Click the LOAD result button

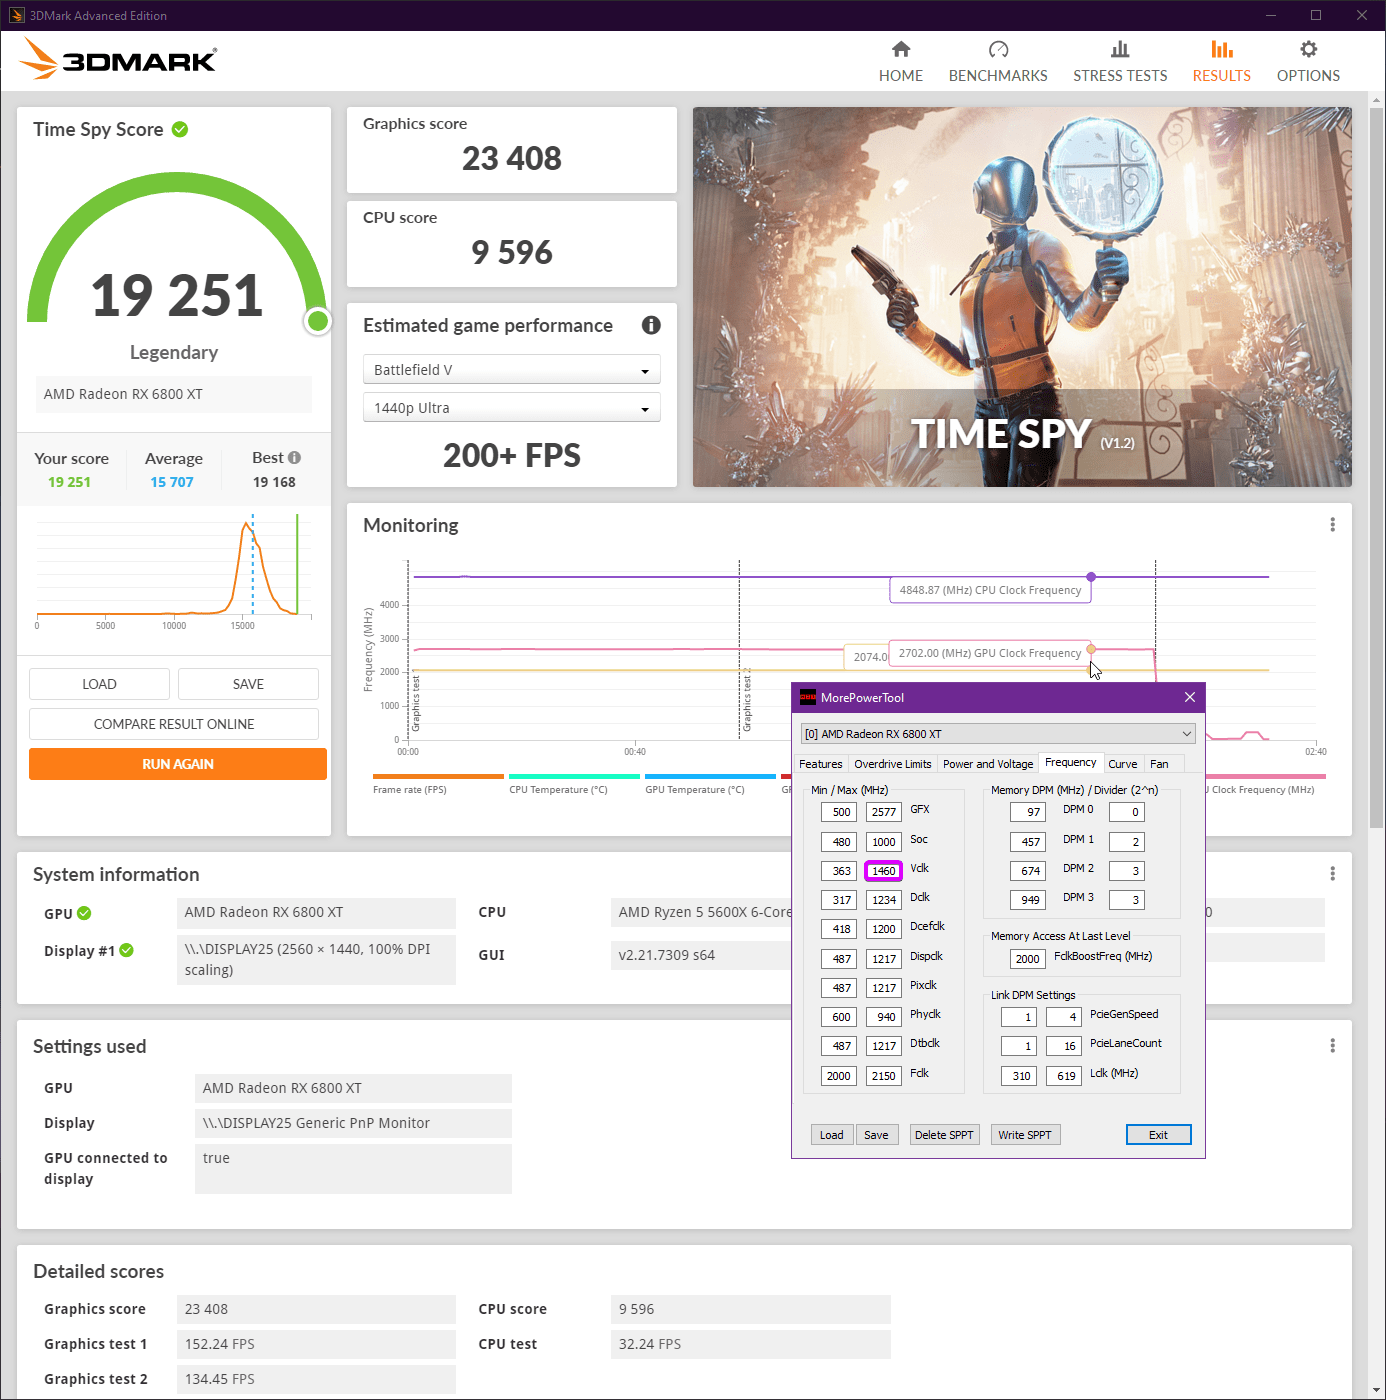[x=99, y=684]
